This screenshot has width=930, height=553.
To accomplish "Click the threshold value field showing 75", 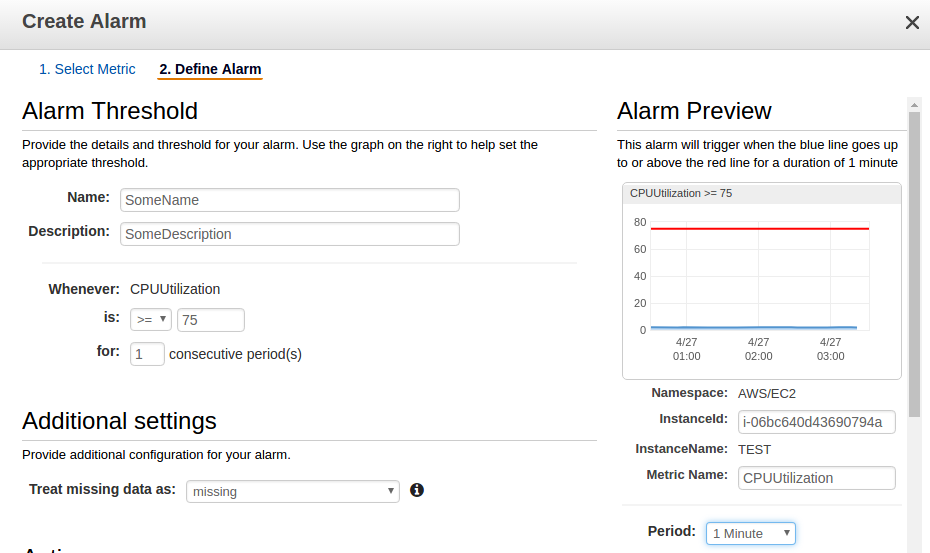I will pos(210,320).
